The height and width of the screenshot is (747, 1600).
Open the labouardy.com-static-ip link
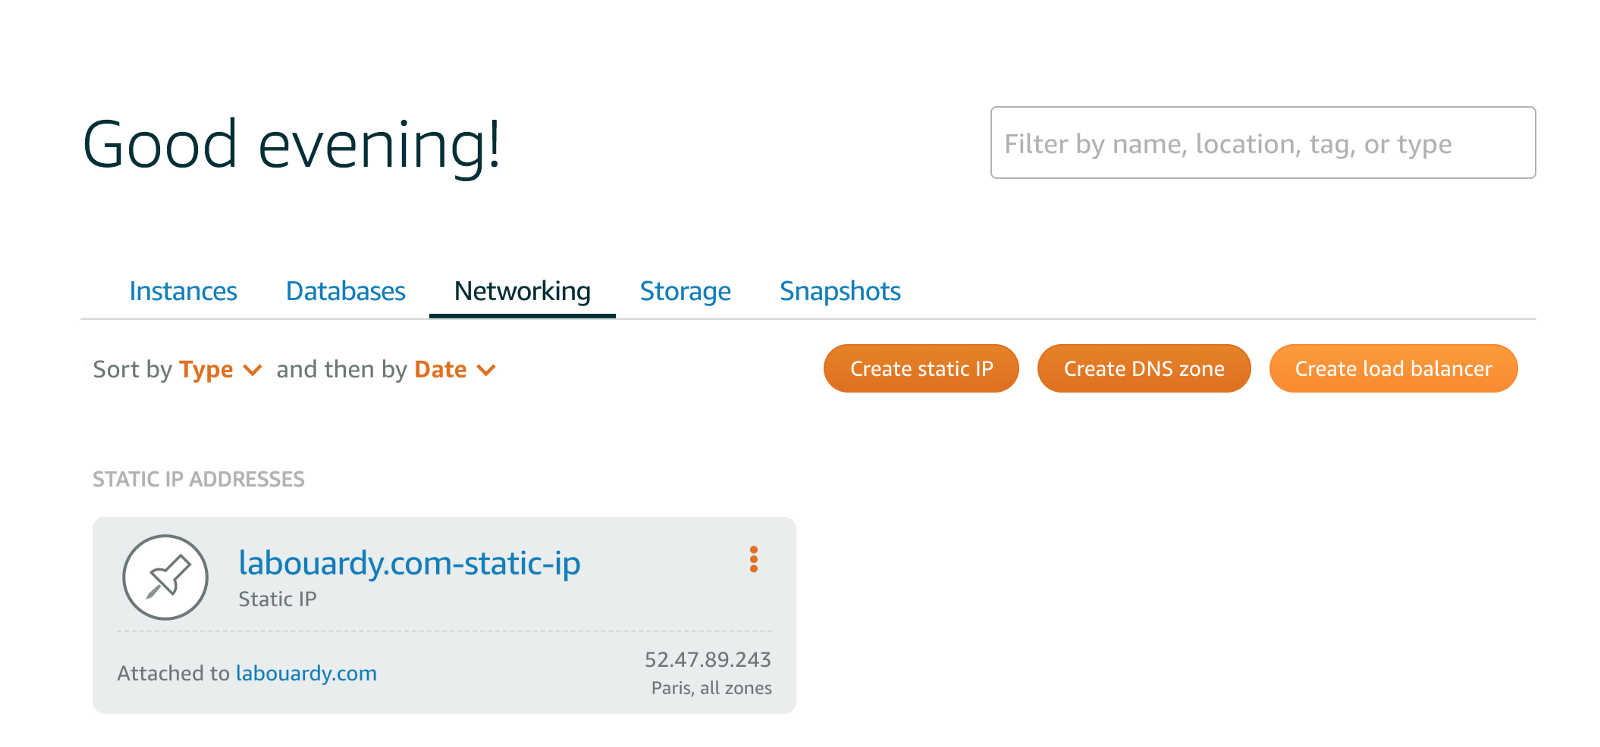[x=409, y=563]
